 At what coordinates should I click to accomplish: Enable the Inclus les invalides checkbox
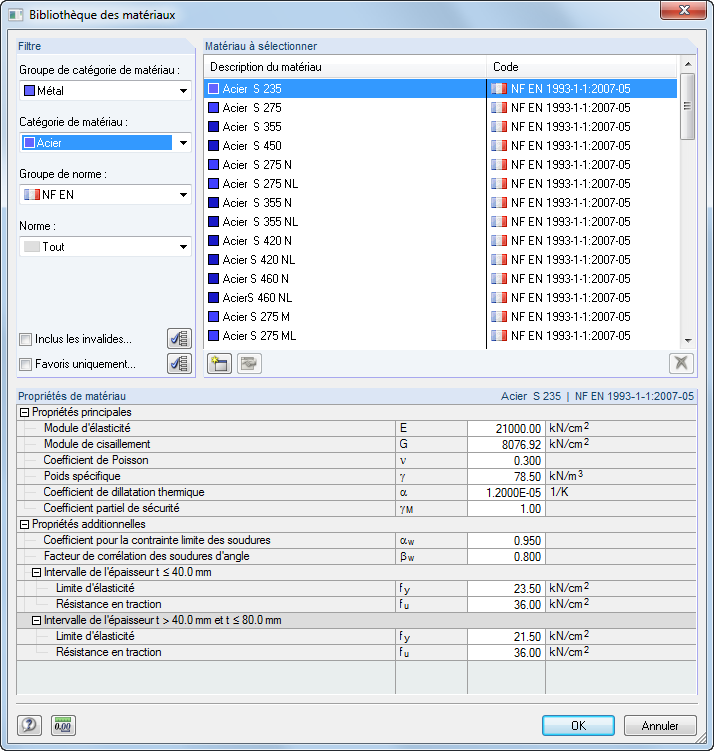pyautogui.click(x=25, y=340)
